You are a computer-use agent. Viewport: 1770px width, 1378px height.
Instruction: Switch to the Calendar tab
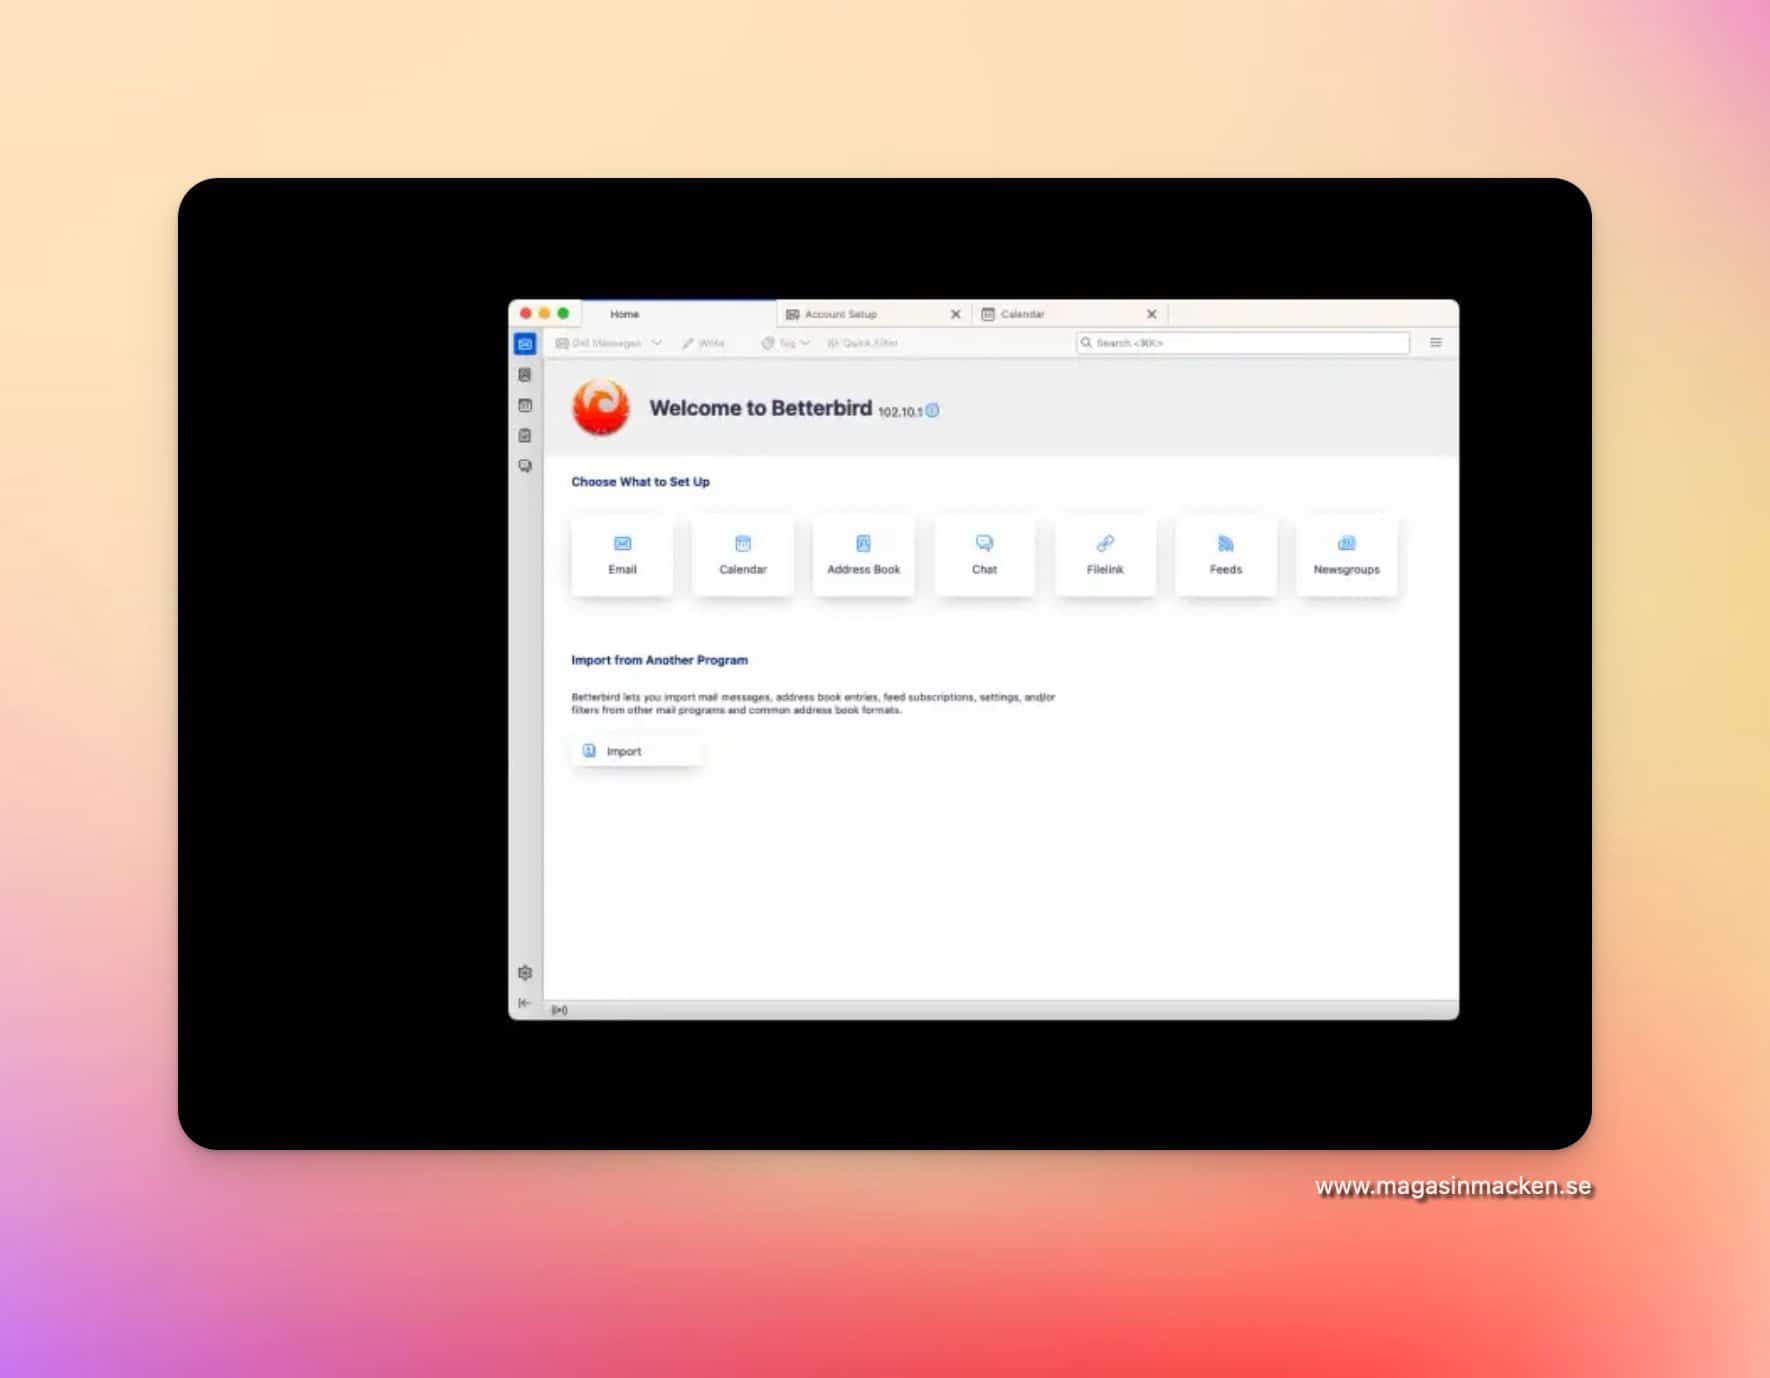point(1022,314)
